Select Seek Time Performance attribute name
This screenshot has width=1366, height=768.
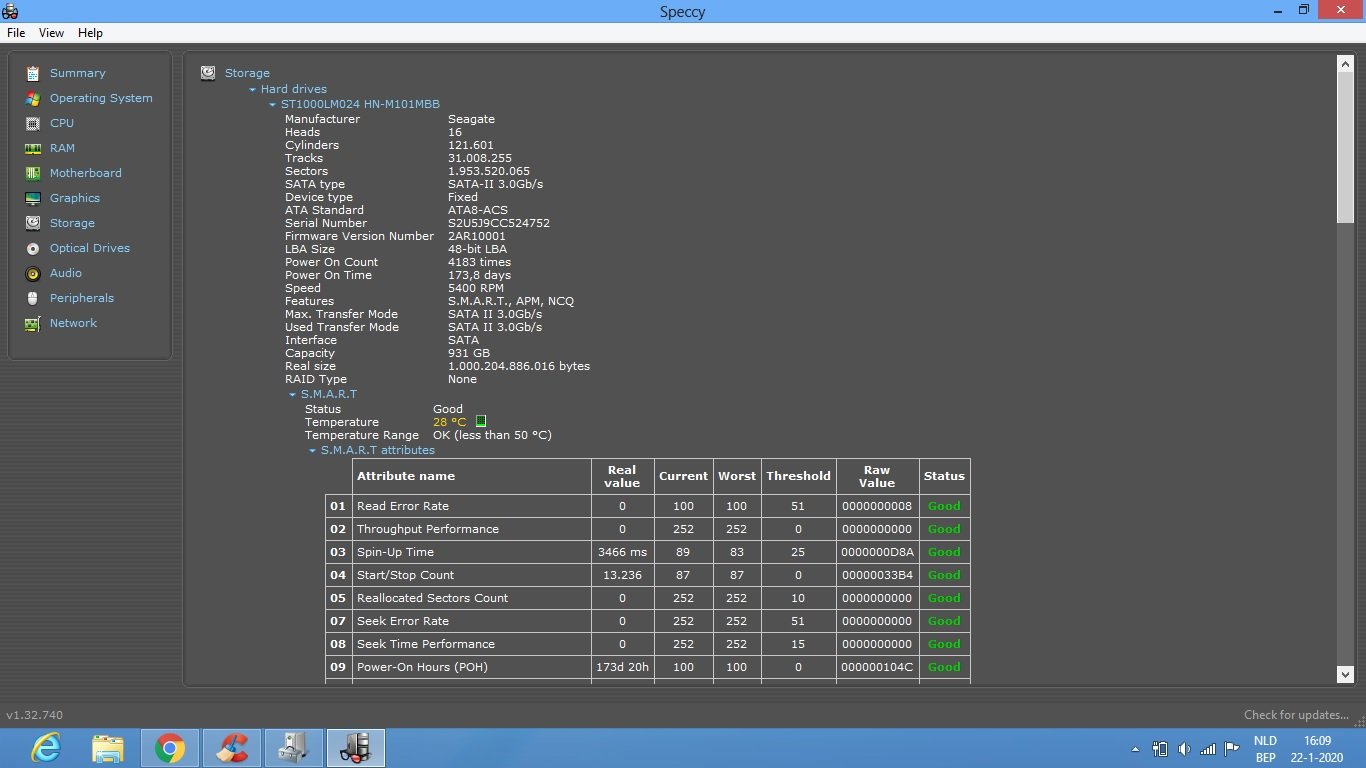[x=426, y=644]
